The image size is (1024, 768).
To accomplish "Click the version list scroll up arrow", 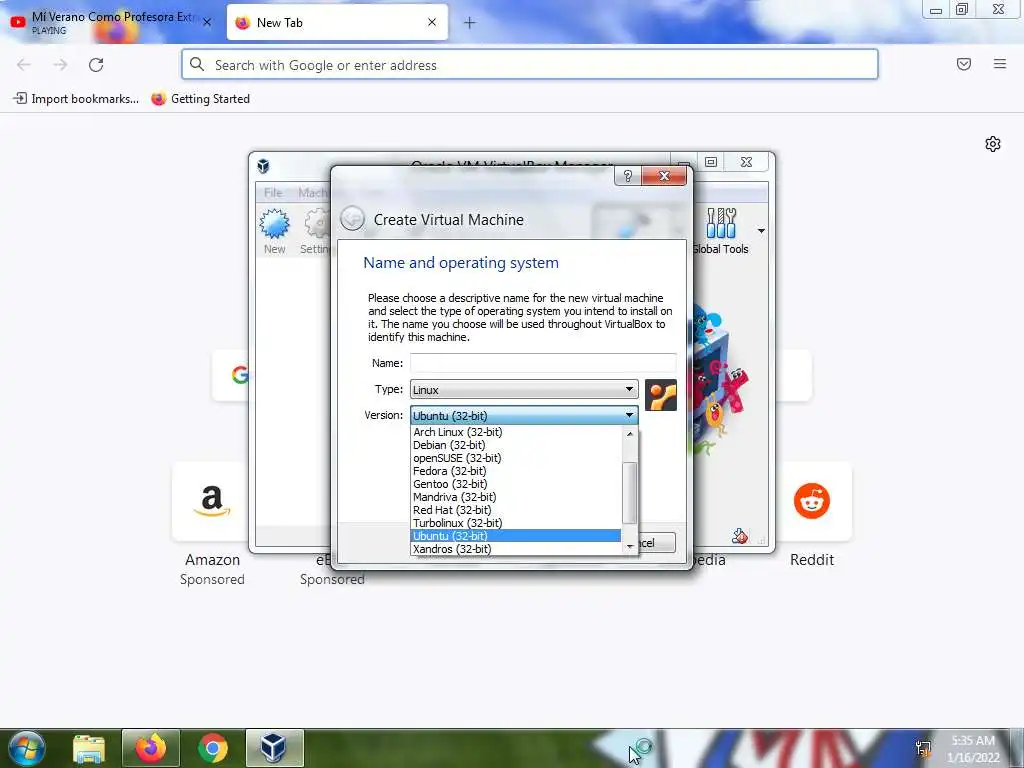I will pos(630,434).
